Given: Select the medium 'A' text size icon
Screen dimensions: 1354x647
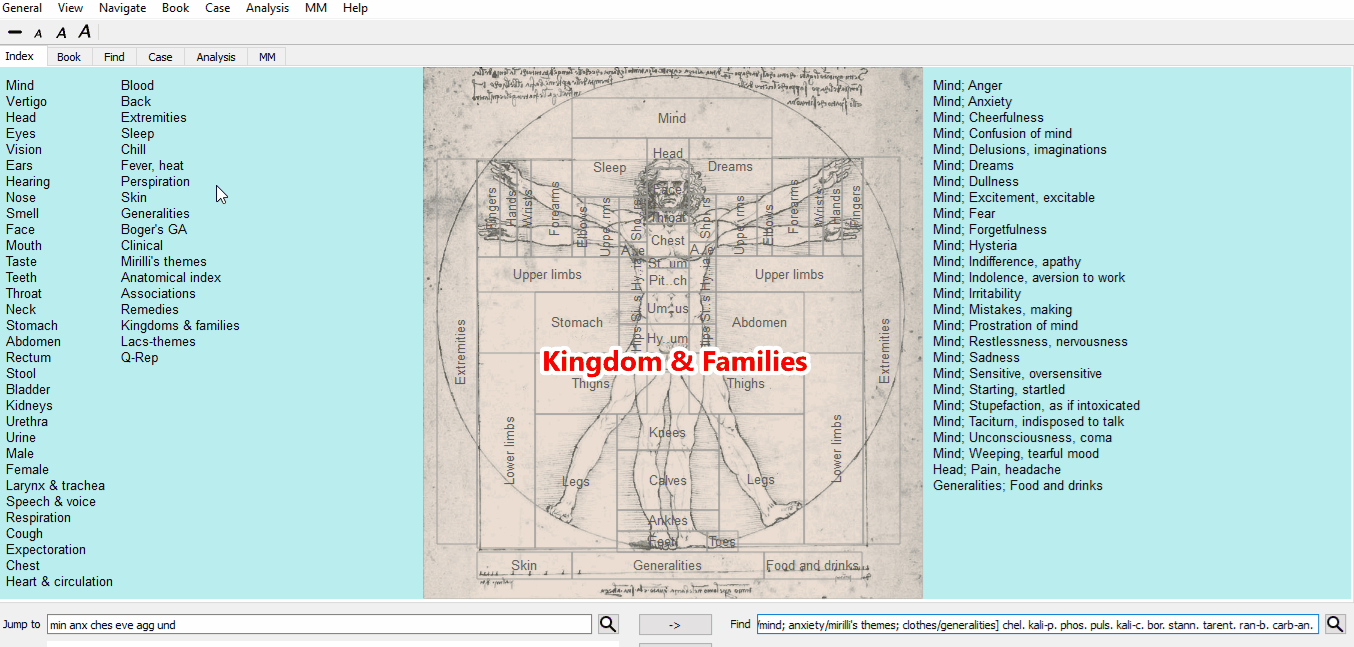Looking at the screenshot, I should click(61, 33).
